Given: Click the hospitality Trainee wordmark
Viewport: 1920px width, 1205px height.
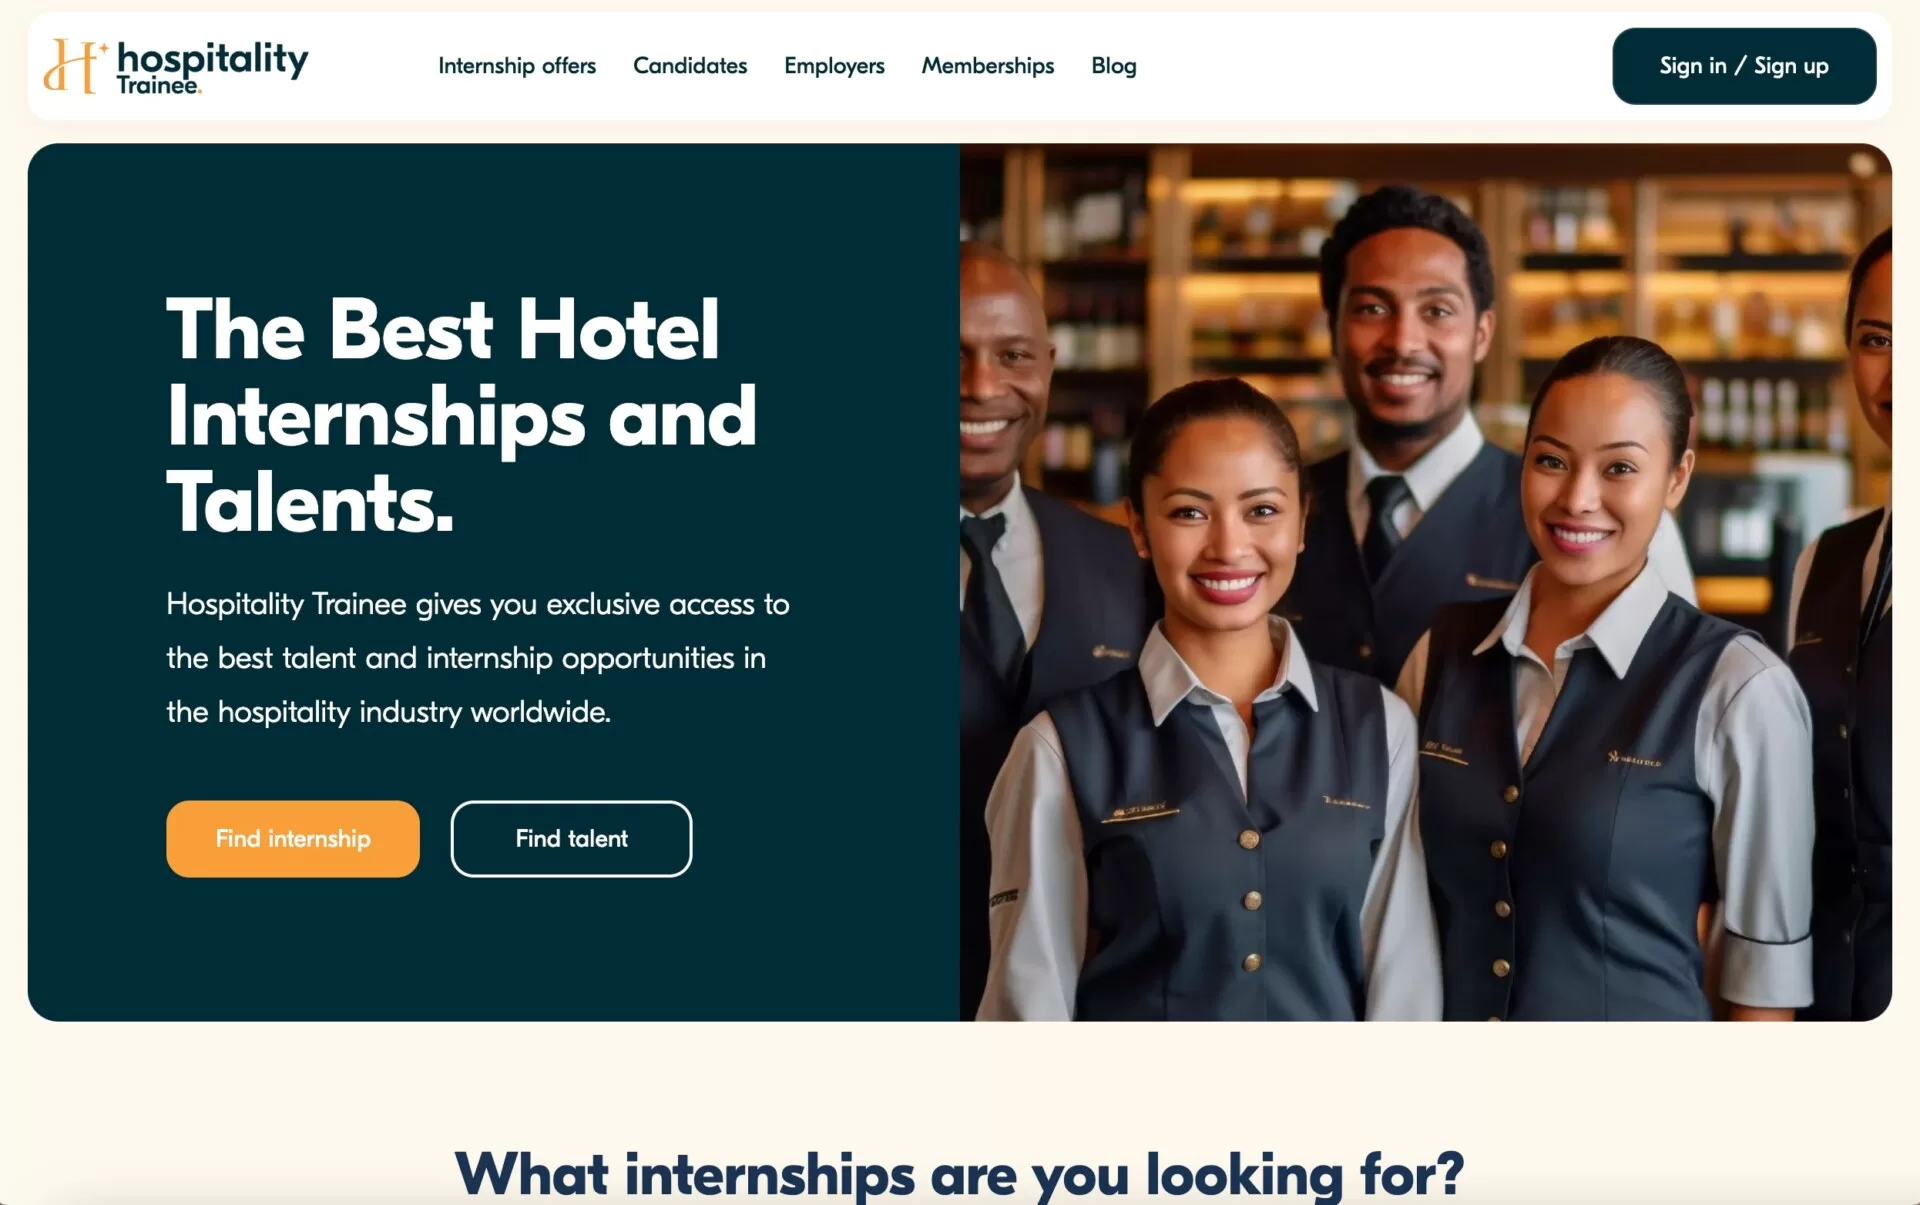Looking at the screenshot, I should coord(212,67).
